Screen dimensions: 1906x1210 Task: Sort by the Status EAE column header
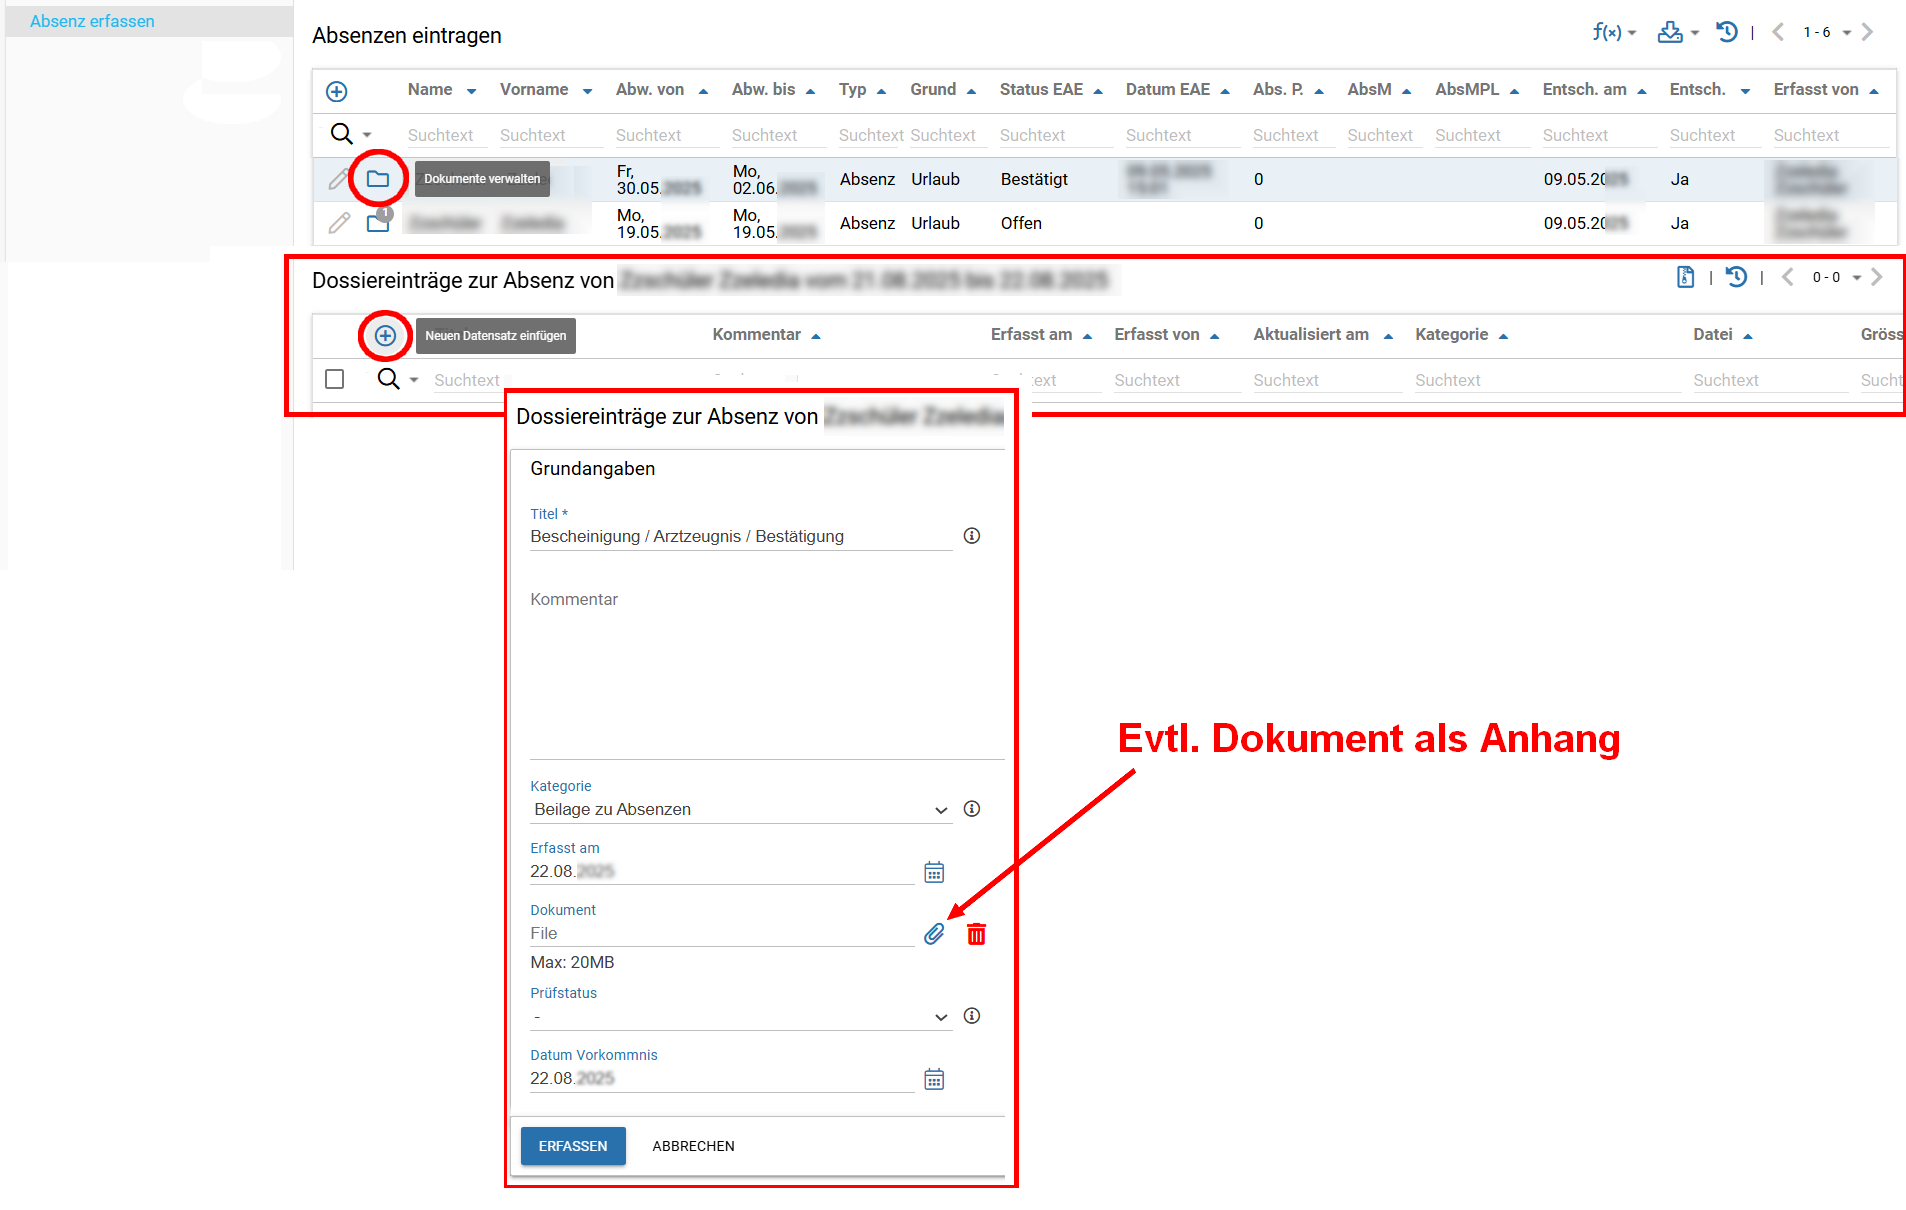(x=1040, y=90)
